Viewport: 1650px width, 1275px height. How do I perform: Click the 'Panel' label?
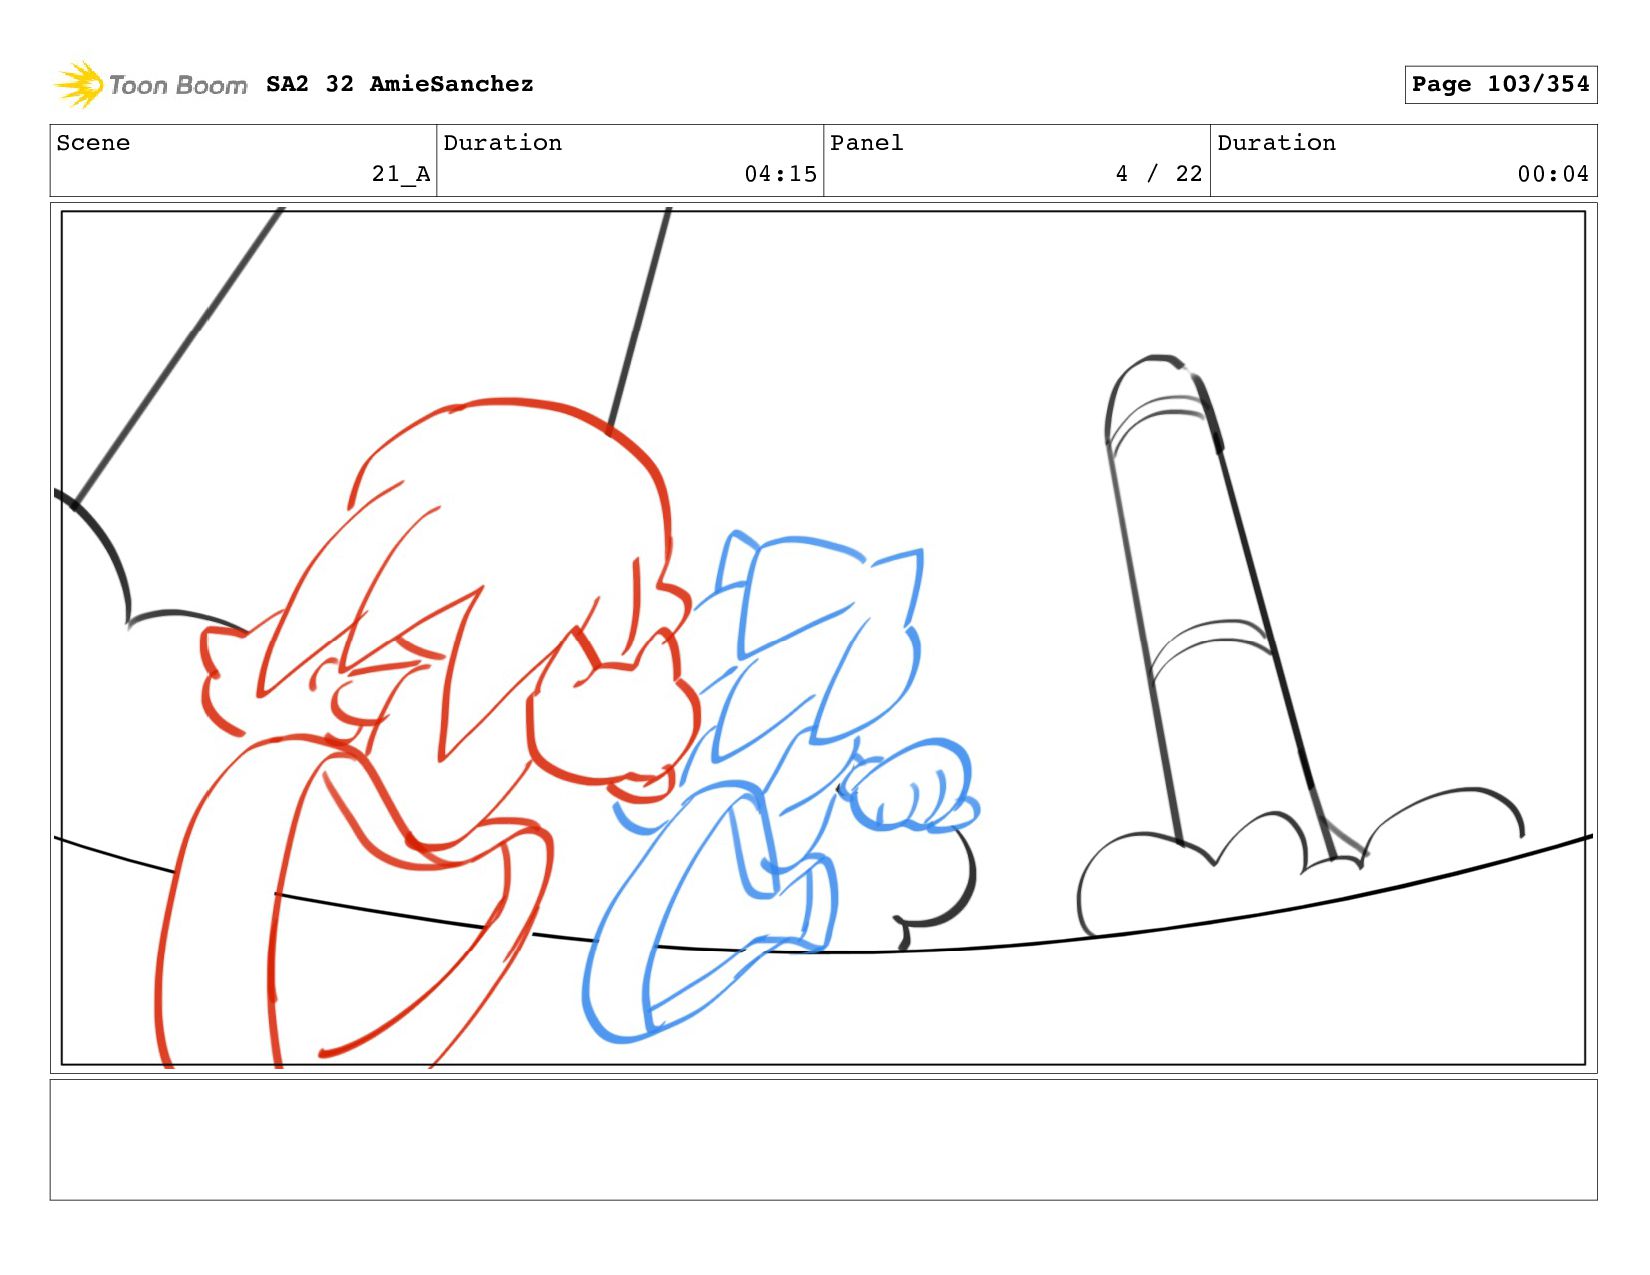coord(867,143)
